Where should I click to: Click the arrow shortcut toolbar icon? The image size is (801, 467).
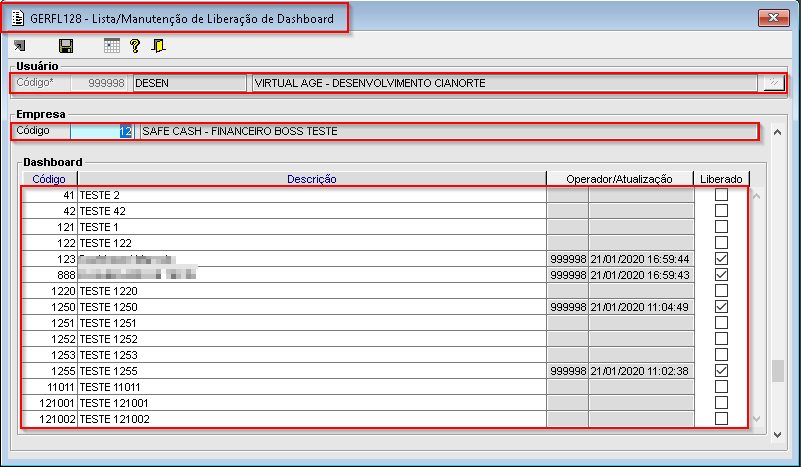[x=19, y=46]
